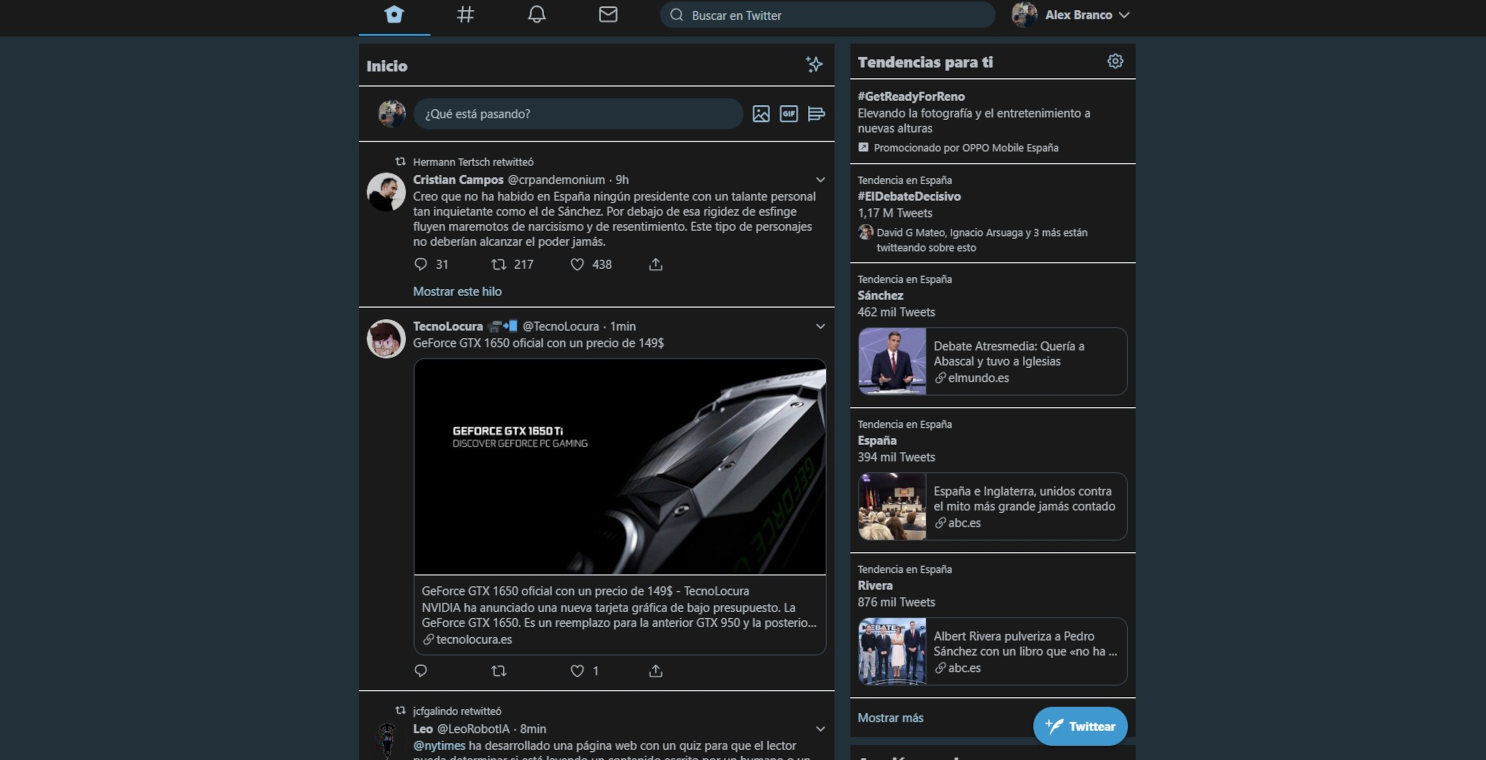
Task: Click the Buscar en Twitter search field
Action: (x=827, y=15)
